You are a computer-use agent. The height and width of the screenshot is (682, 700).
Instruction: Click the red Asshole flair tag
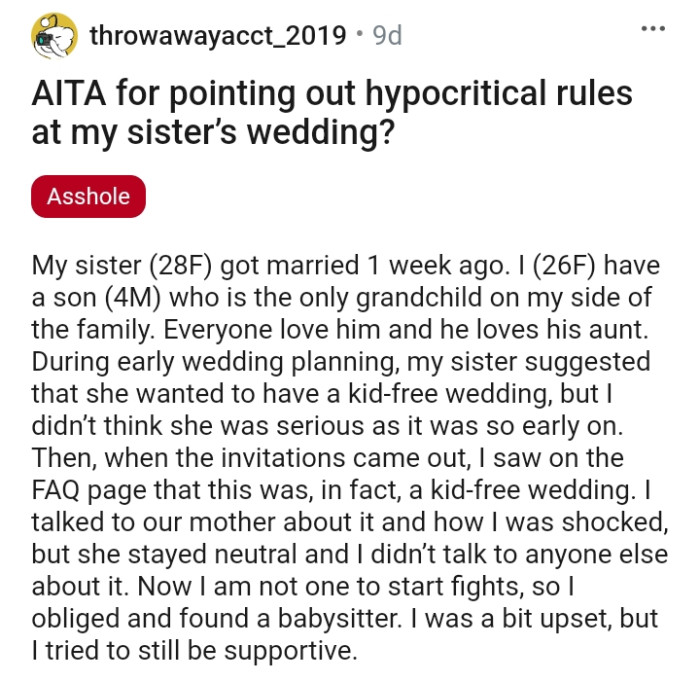click(88, 196)
